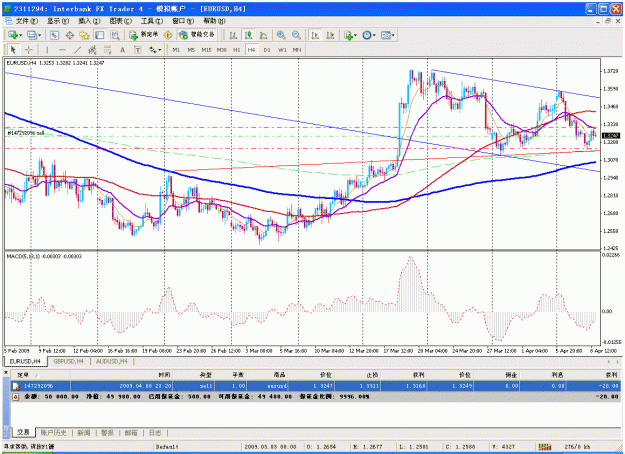625x454 pixels.
Task: Select the horizontal line drawing tool
Action: coord(62,50)
